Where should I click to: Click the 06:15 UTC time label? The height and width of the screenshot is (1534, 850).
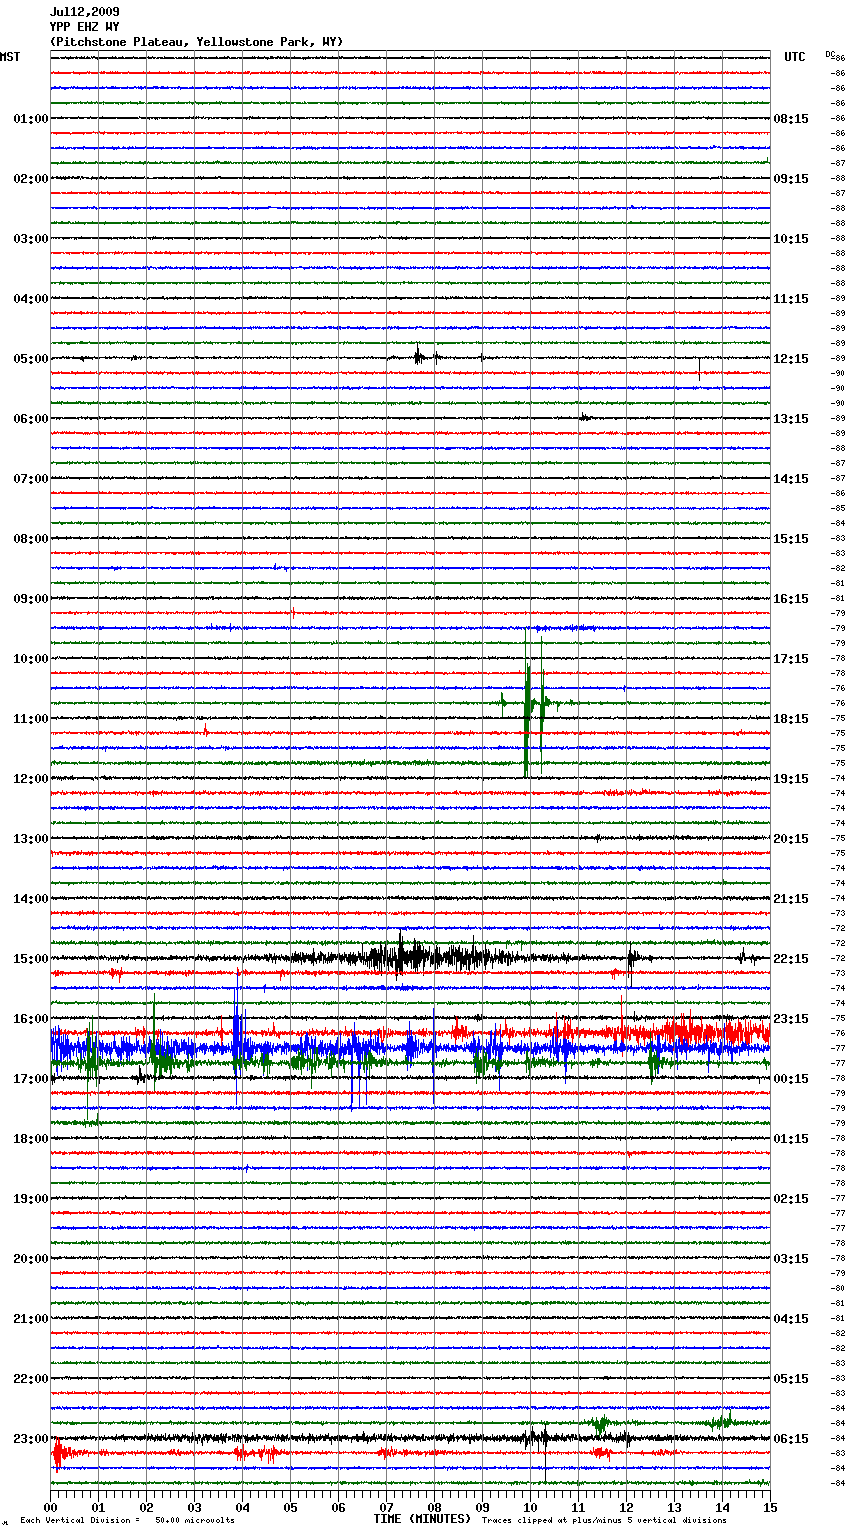(791, 1439)
